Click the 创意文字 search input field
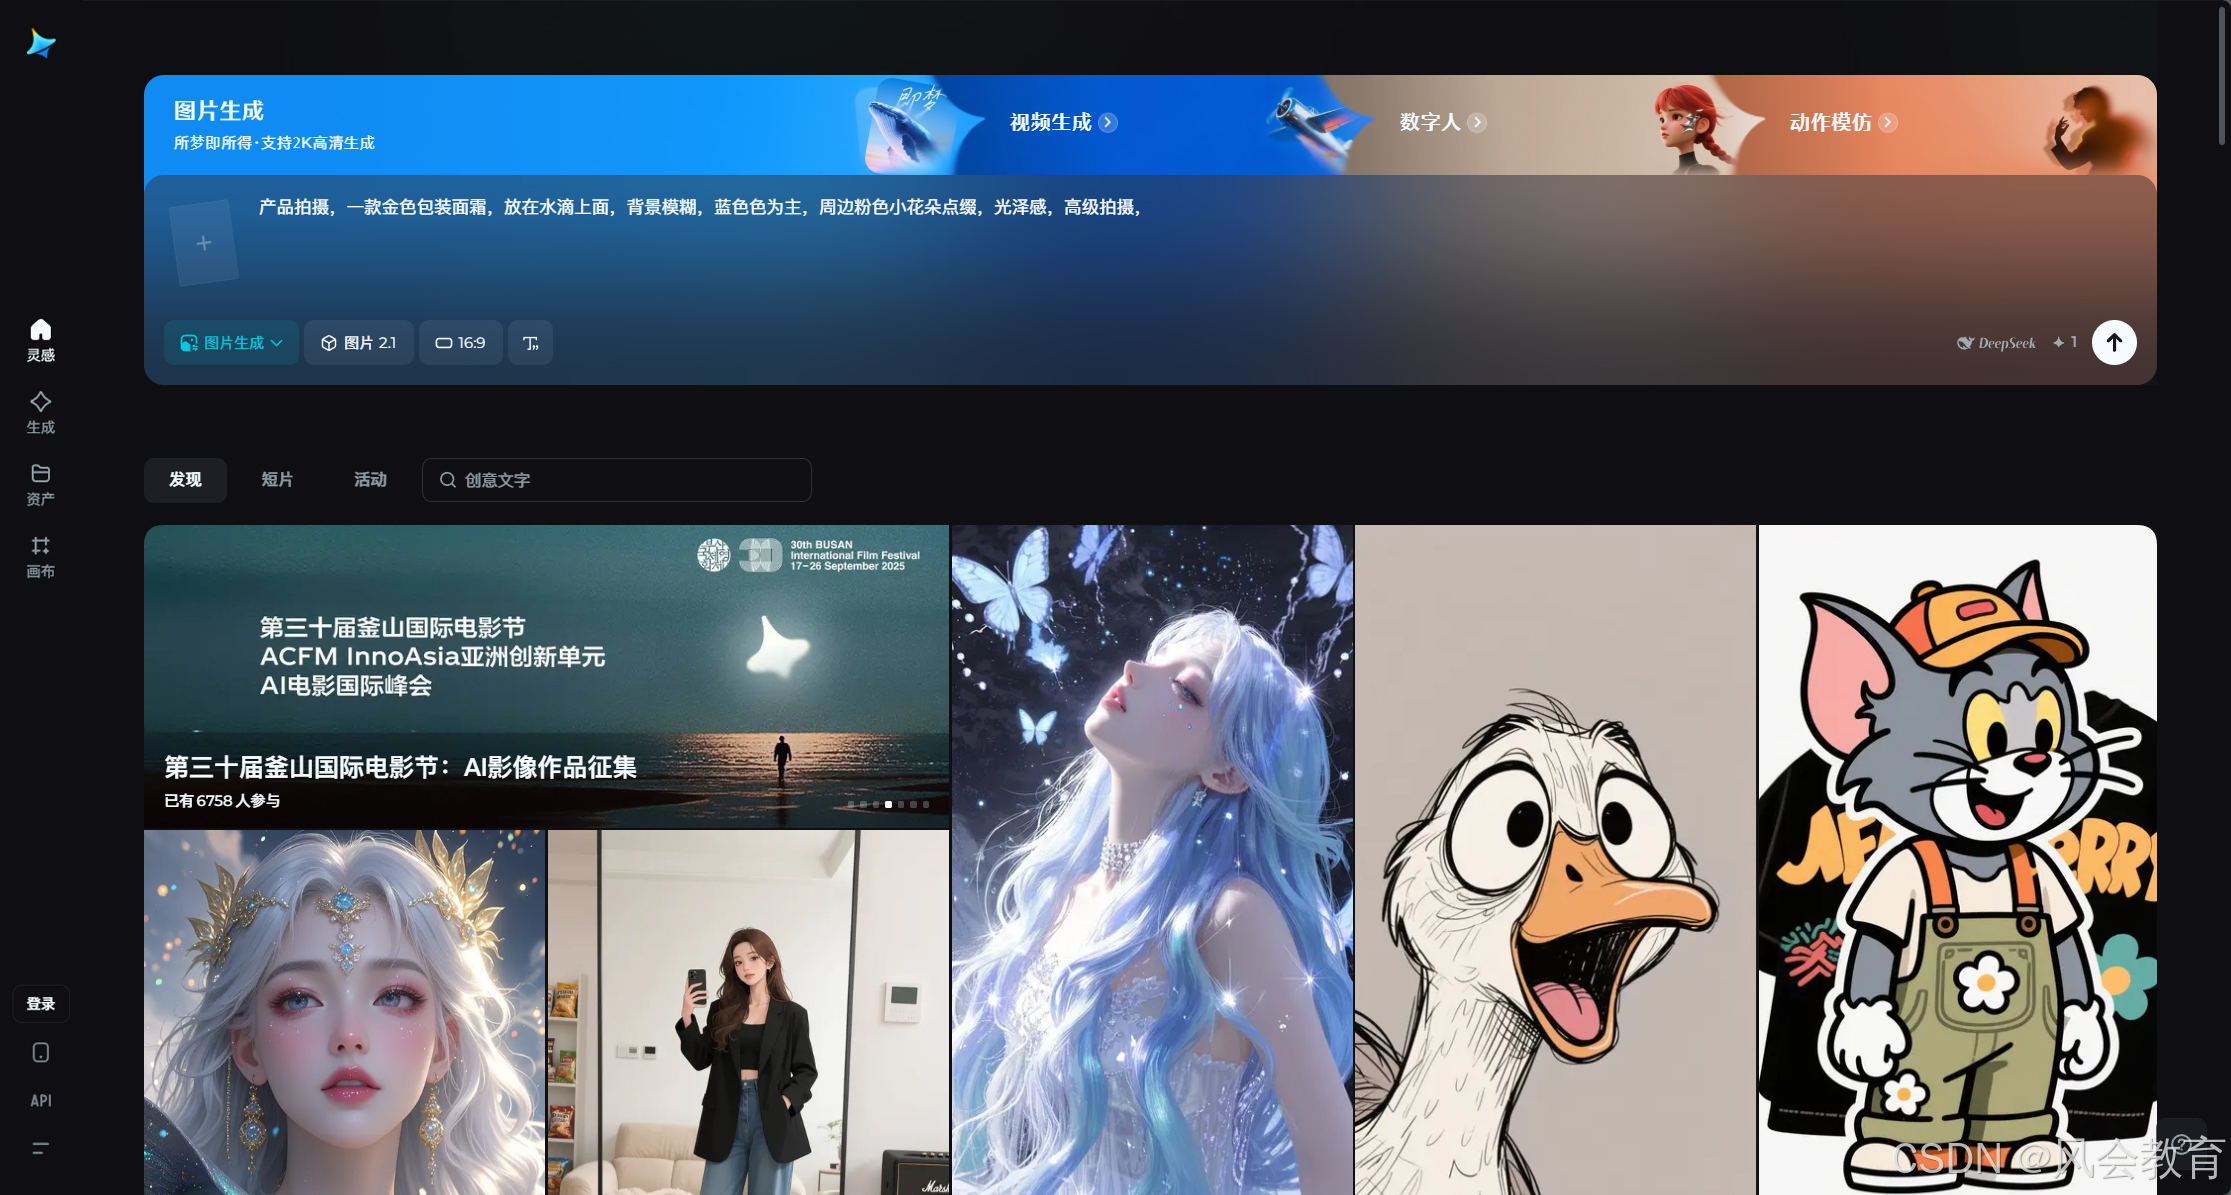 616,480
